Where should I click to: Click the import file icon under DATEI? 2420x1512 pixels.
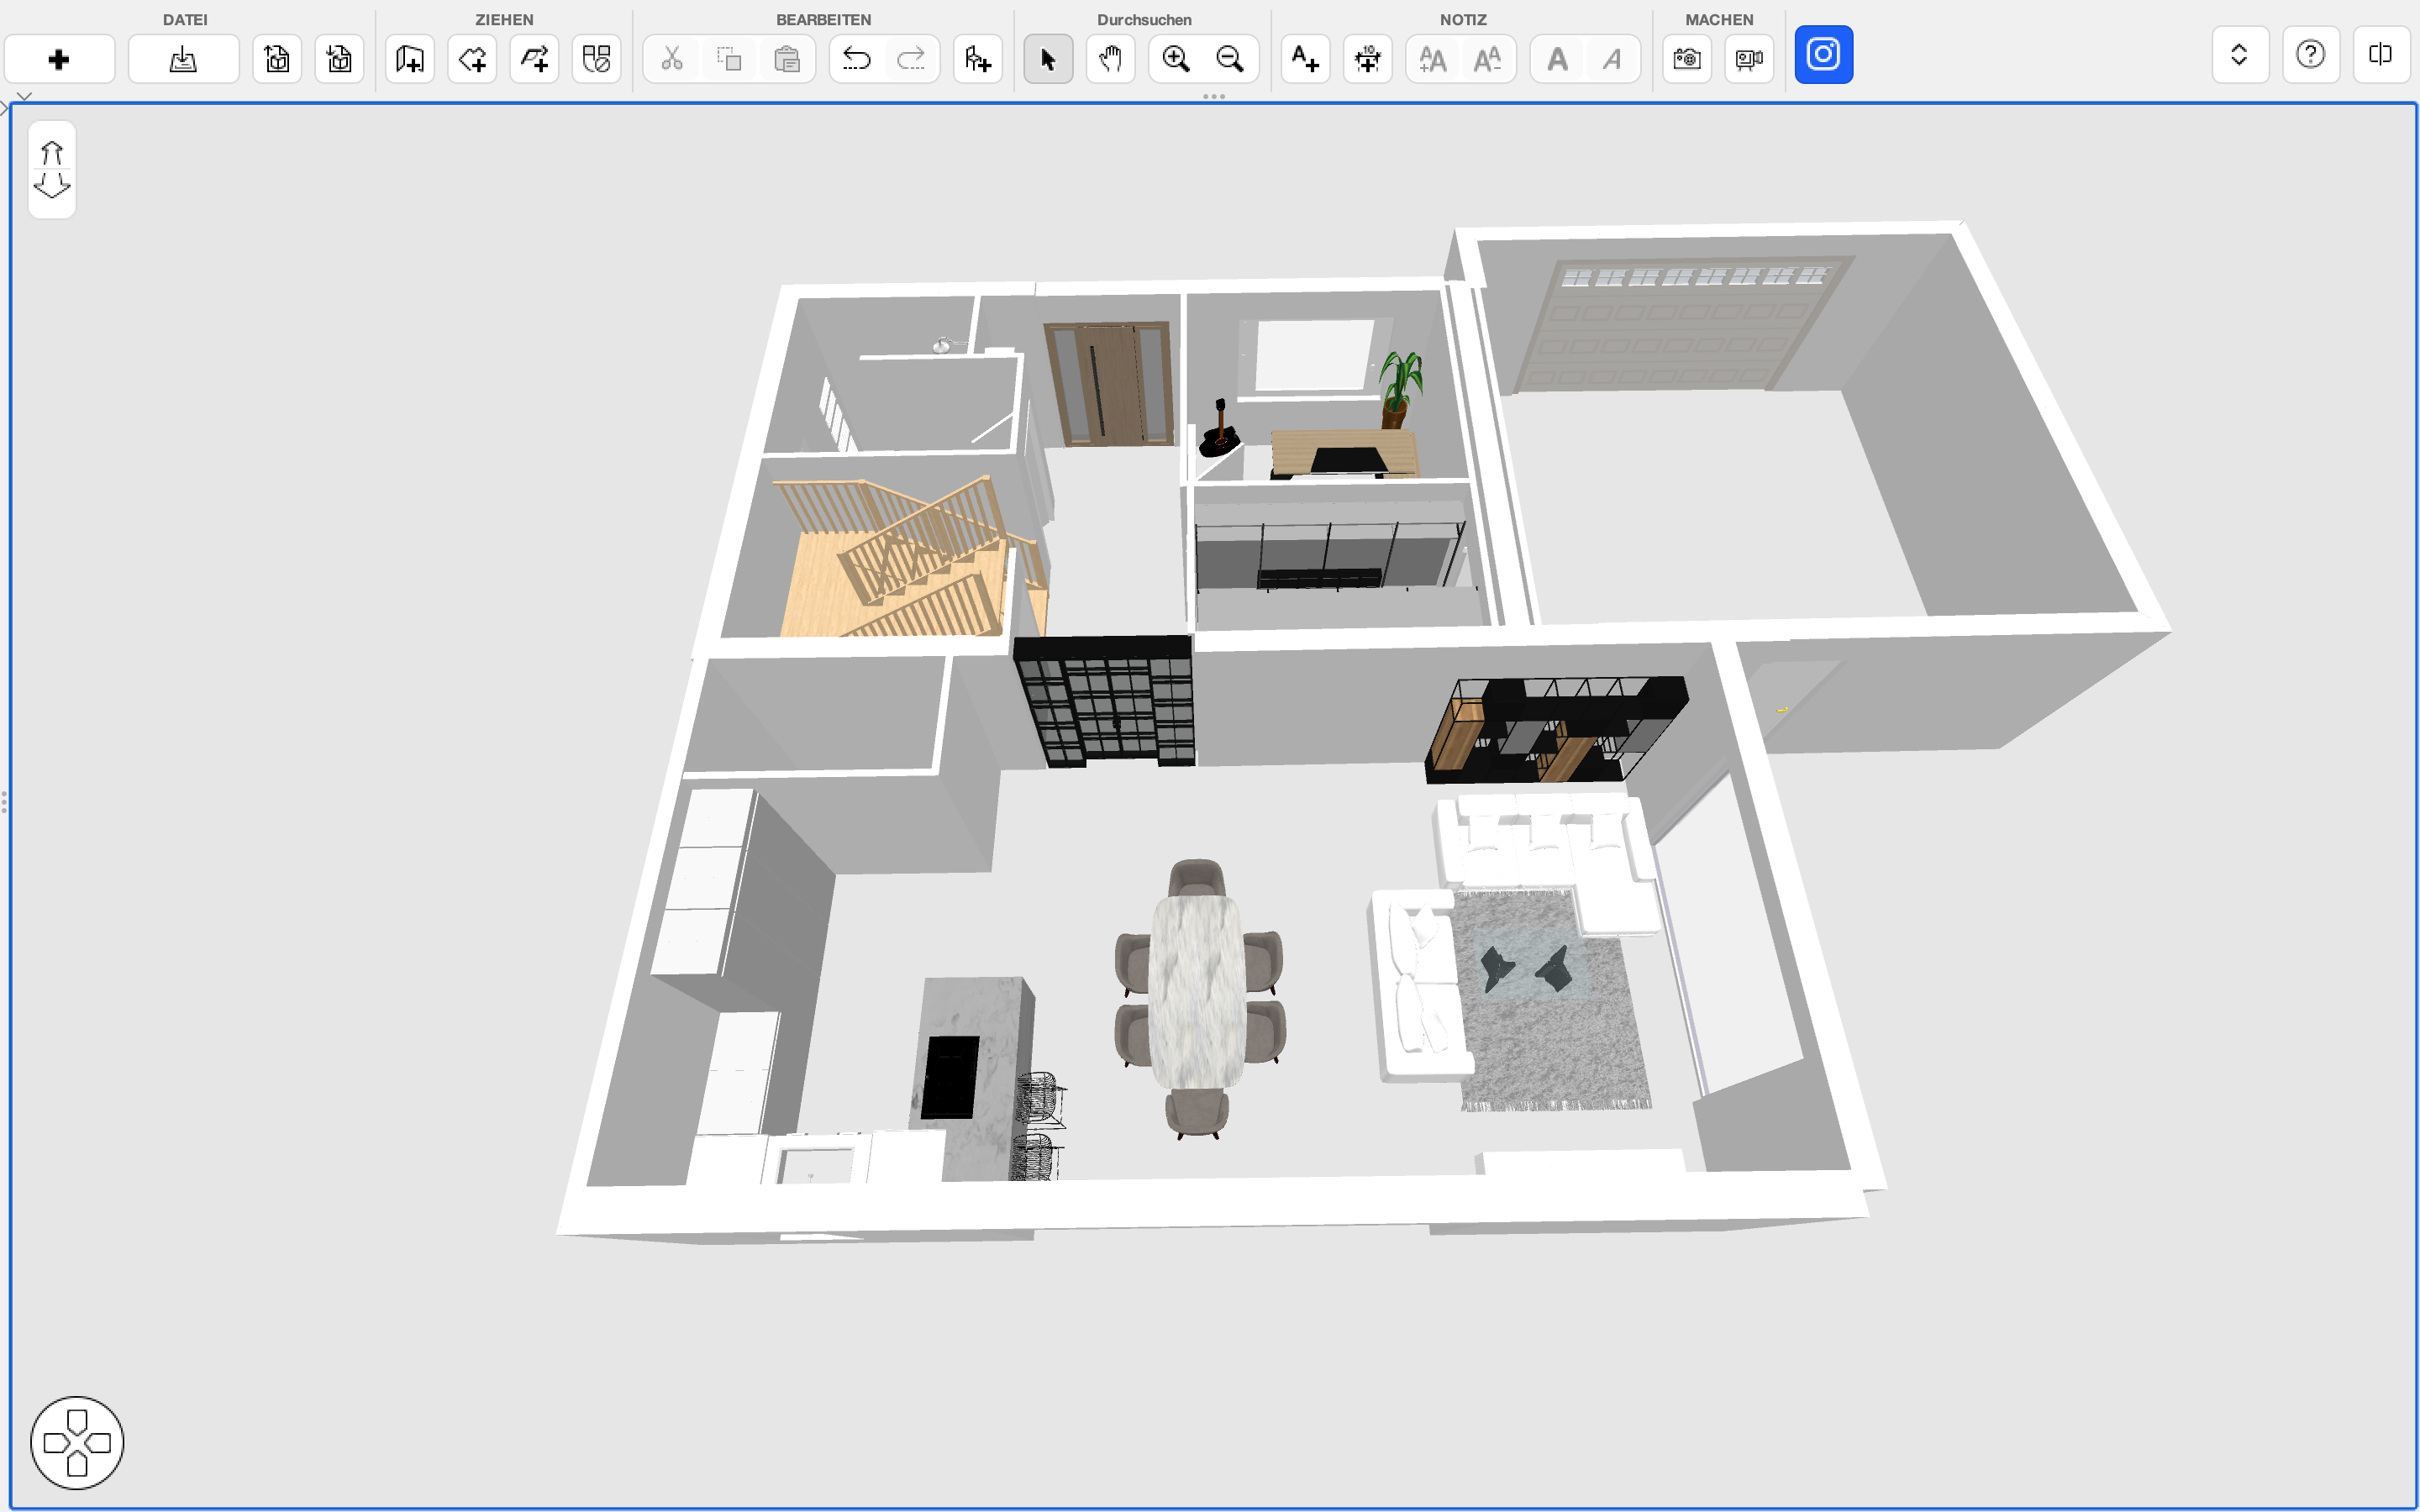pyautogui.click(x=183, y=60)
